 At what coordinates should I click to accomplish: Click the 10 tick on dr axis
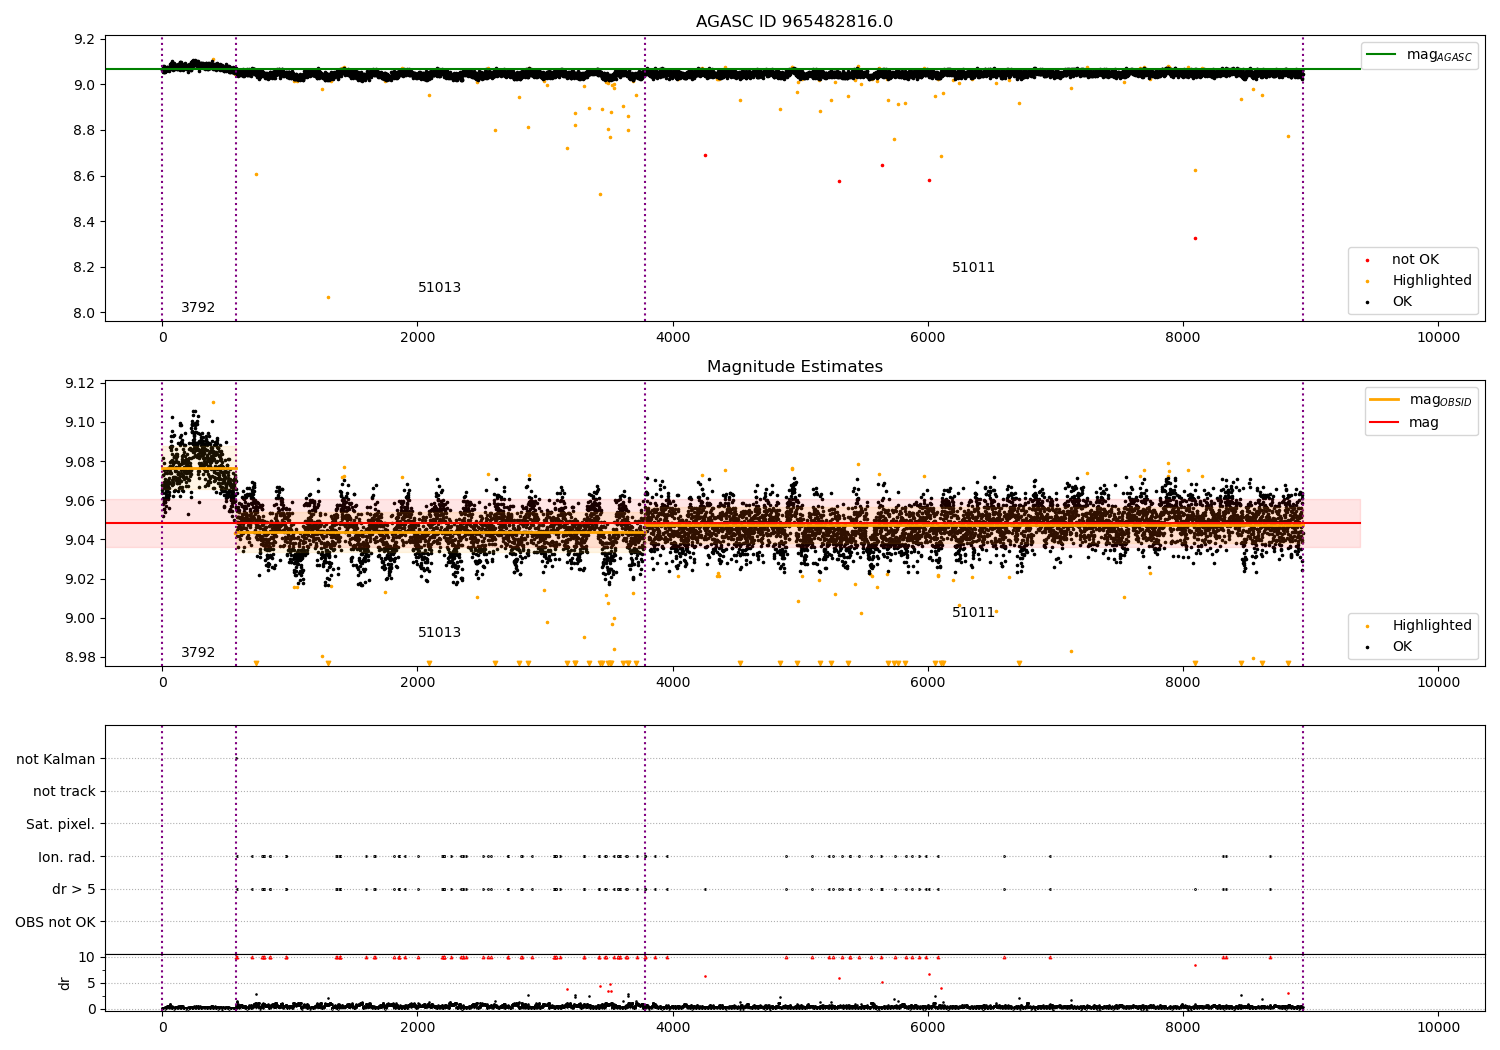(87, 957)
